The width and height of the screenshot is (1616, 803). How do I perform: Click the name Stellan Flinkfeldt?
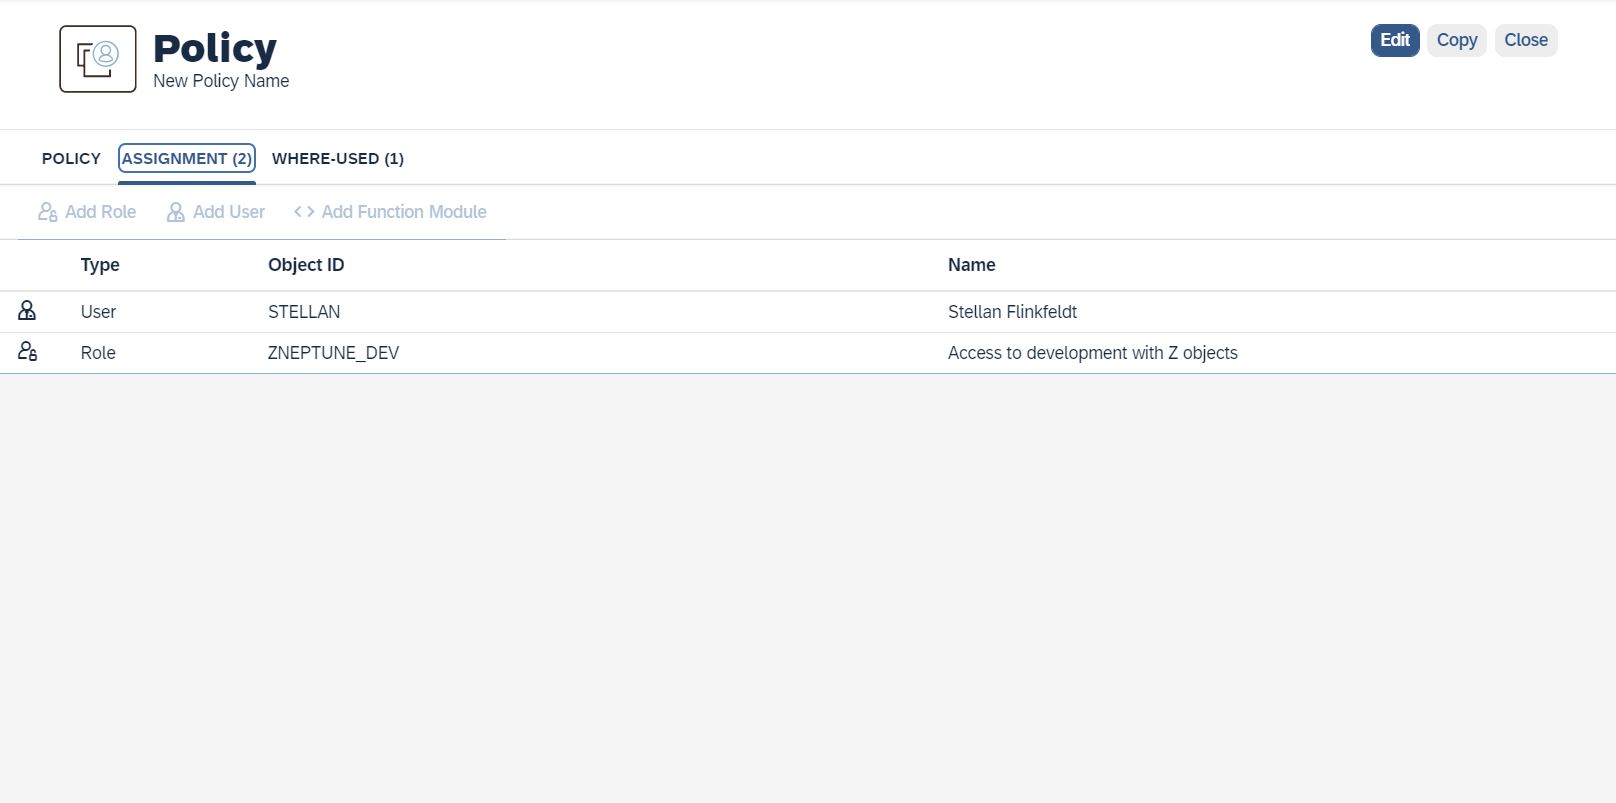coord(1012,312)
